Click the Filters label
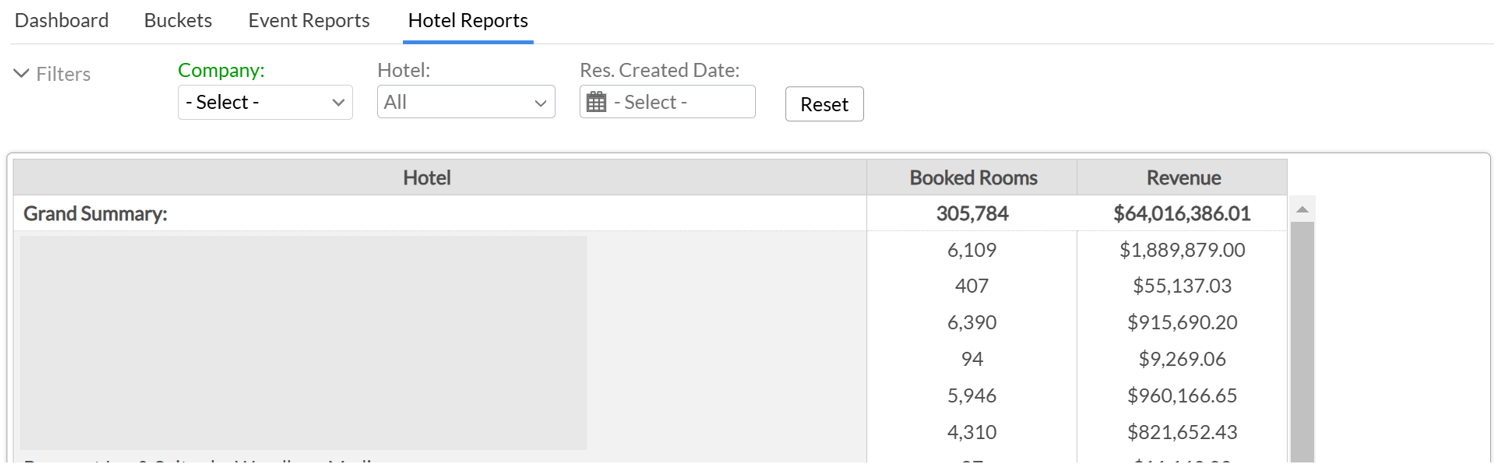 click(x=63, y=74)
